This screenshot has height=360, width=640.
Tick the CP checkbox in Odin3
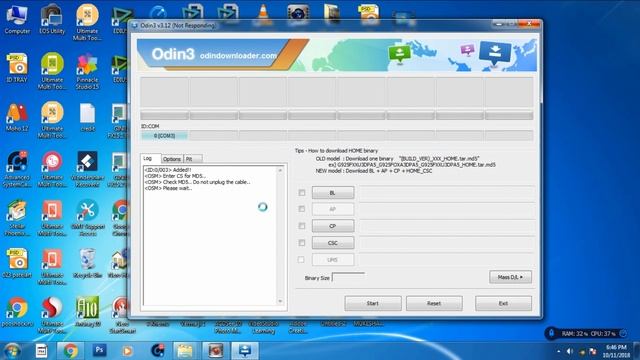pyautogui.click(x=302, y=226)
